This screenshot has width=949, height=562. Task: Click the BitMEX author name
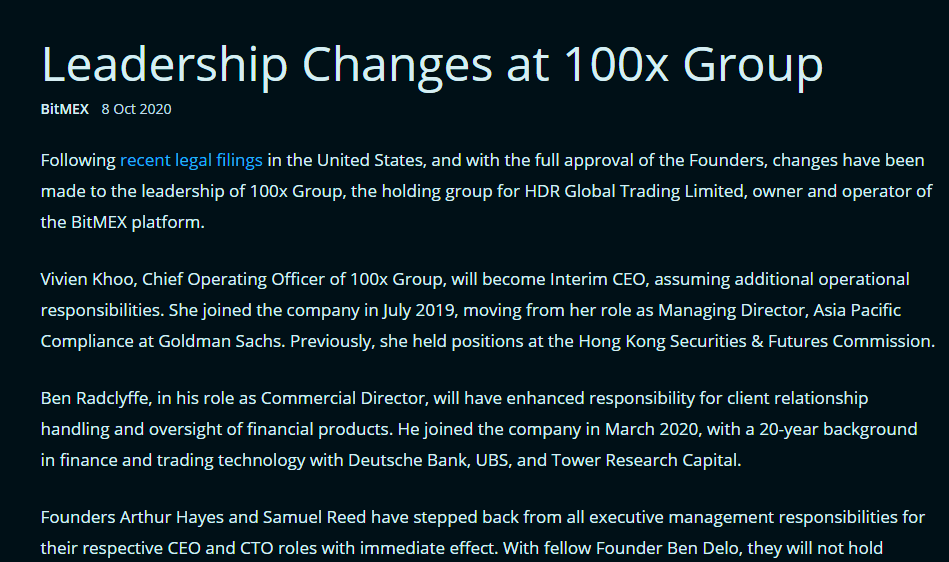tap(65, 109)
